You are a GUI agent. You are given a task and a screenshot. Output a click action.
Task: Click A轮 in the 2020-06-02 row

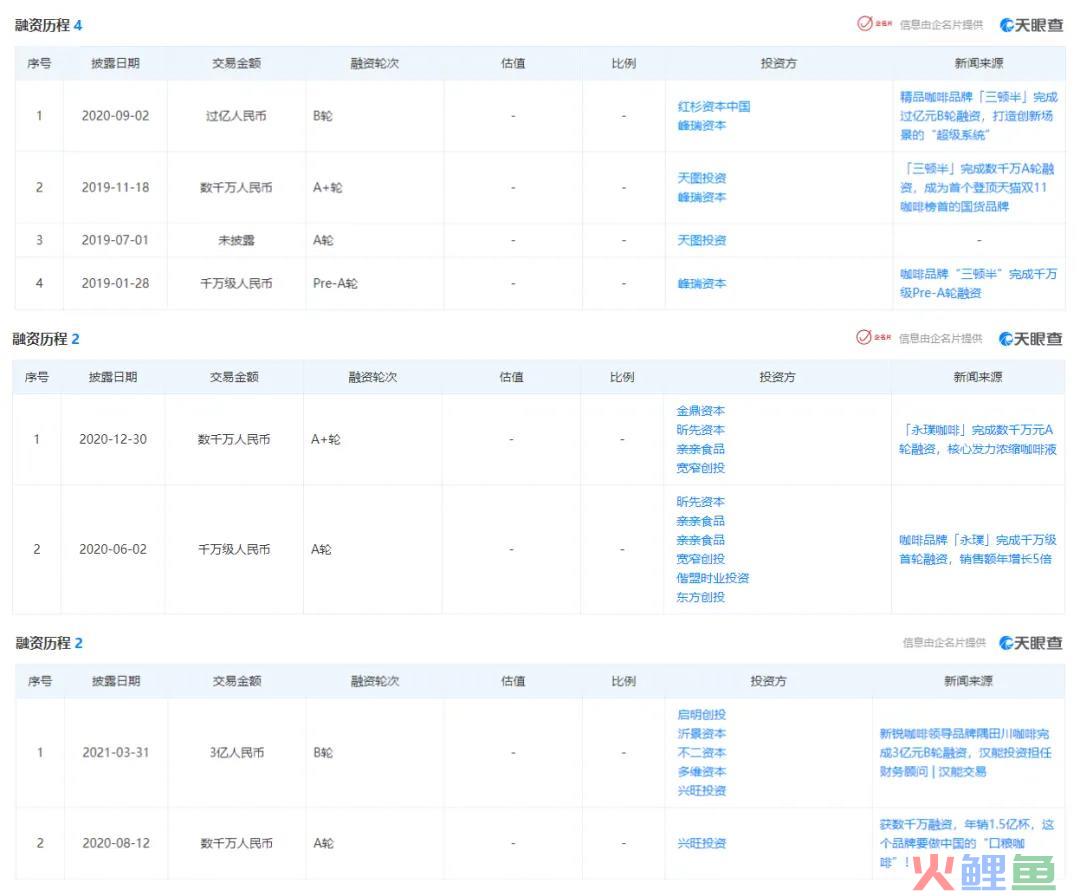click(321, 549)
